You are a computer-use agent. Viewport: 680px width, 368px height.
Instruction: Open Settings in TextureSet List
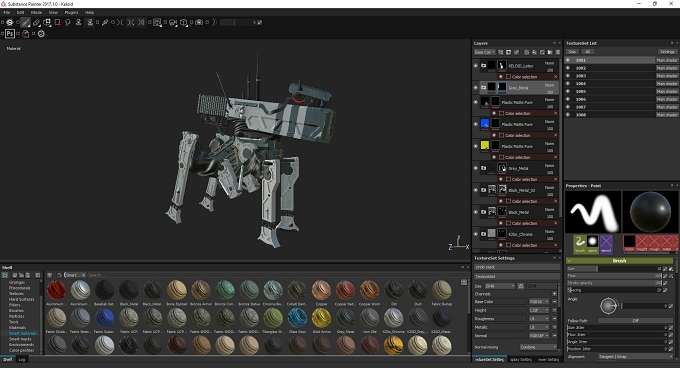click(x=667, y=52)
